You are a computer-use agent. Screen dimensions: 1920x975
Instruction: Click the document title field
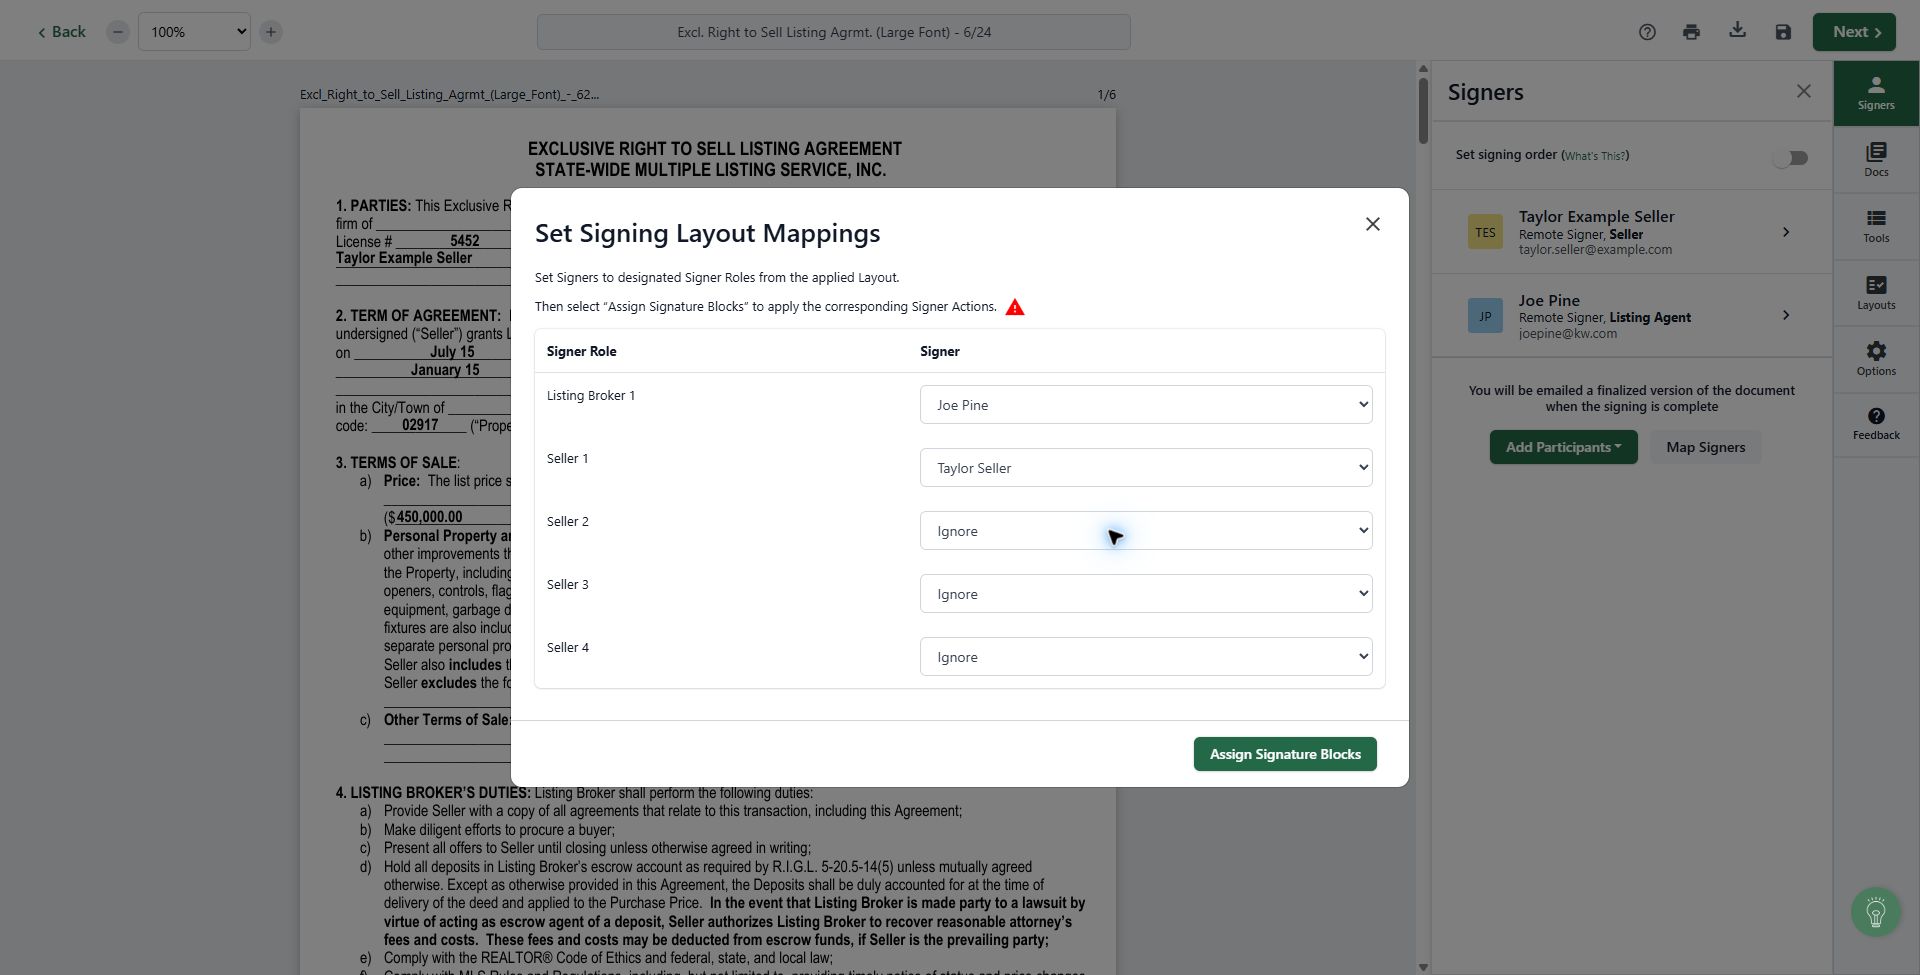[834, 32]
